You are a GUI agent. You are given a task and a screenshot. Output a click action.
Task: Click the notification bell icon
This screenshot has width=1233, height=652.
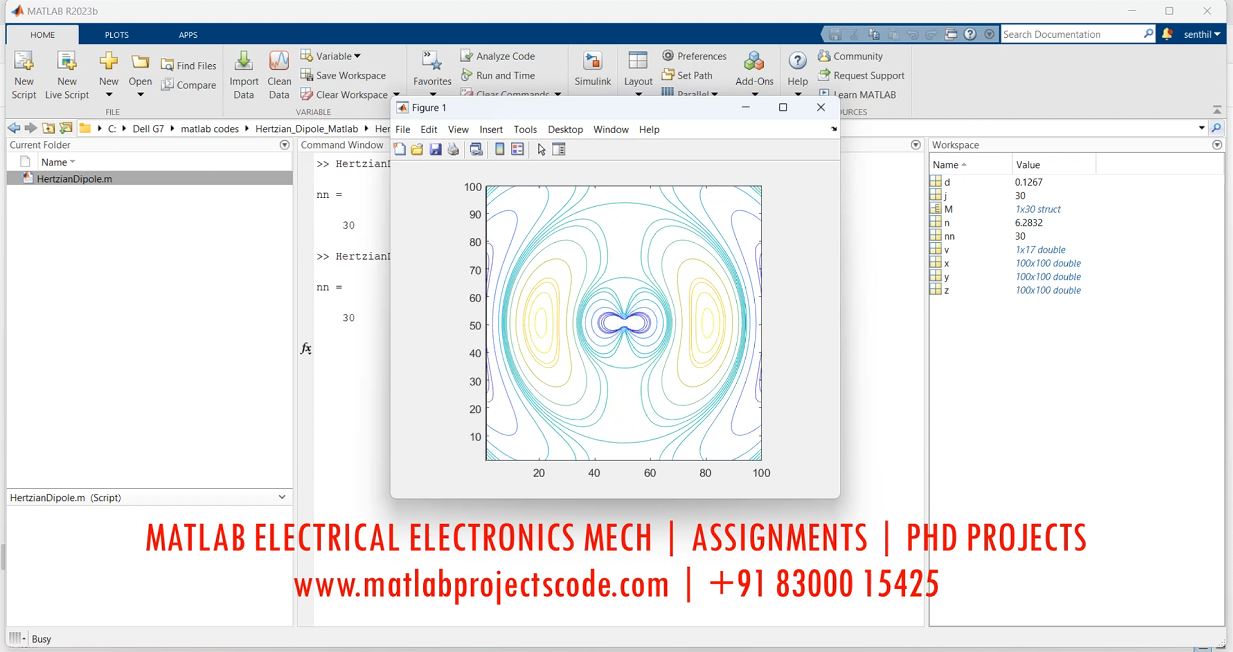coord(1167,34)
